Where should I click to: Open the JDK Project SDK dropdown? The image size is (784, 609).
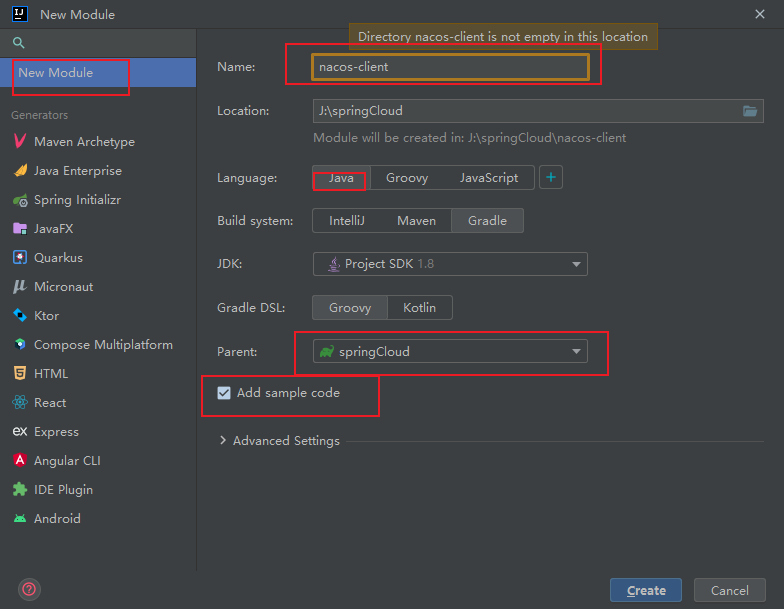click(450, 264)
